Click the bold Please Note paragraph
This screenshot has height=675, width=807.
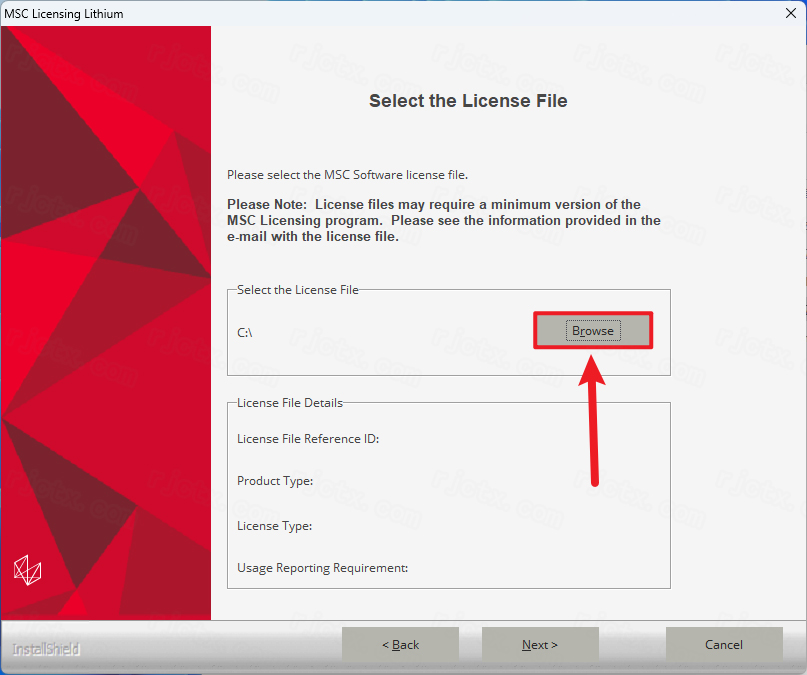click(x=444, y=220)
